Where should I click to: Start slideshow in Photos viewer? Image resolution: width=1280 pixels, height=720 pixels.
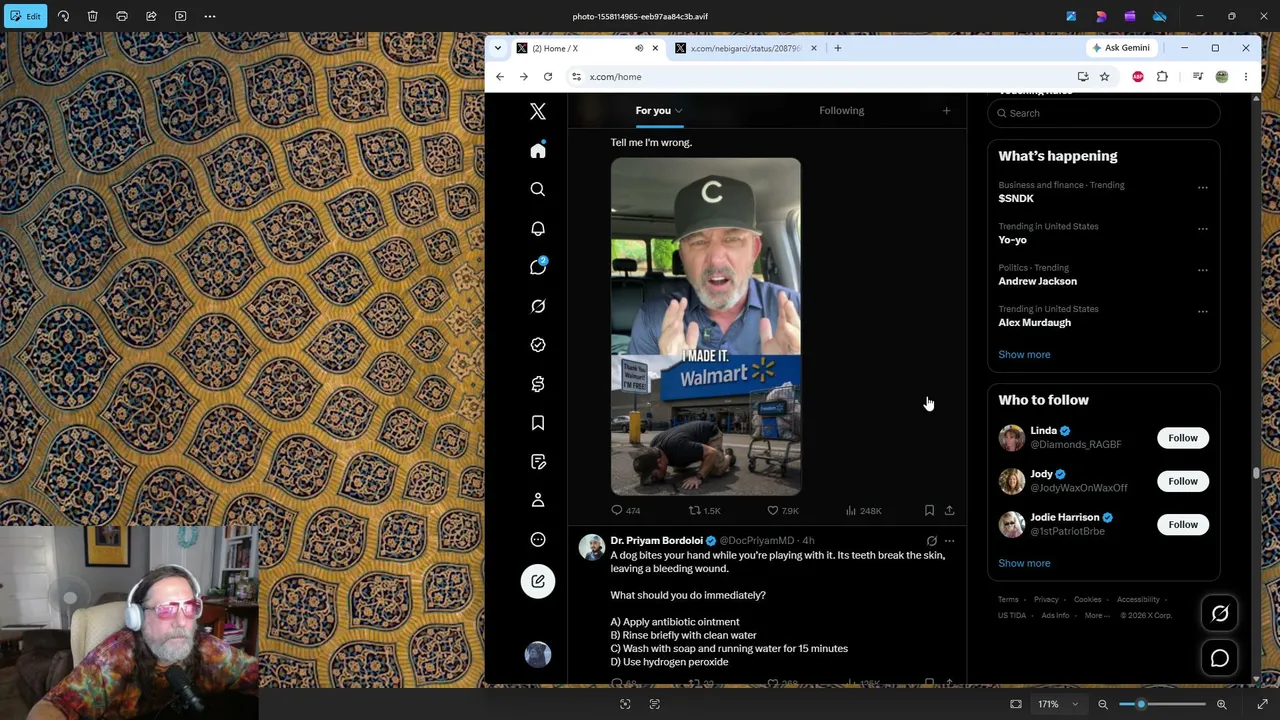(180, 16)
